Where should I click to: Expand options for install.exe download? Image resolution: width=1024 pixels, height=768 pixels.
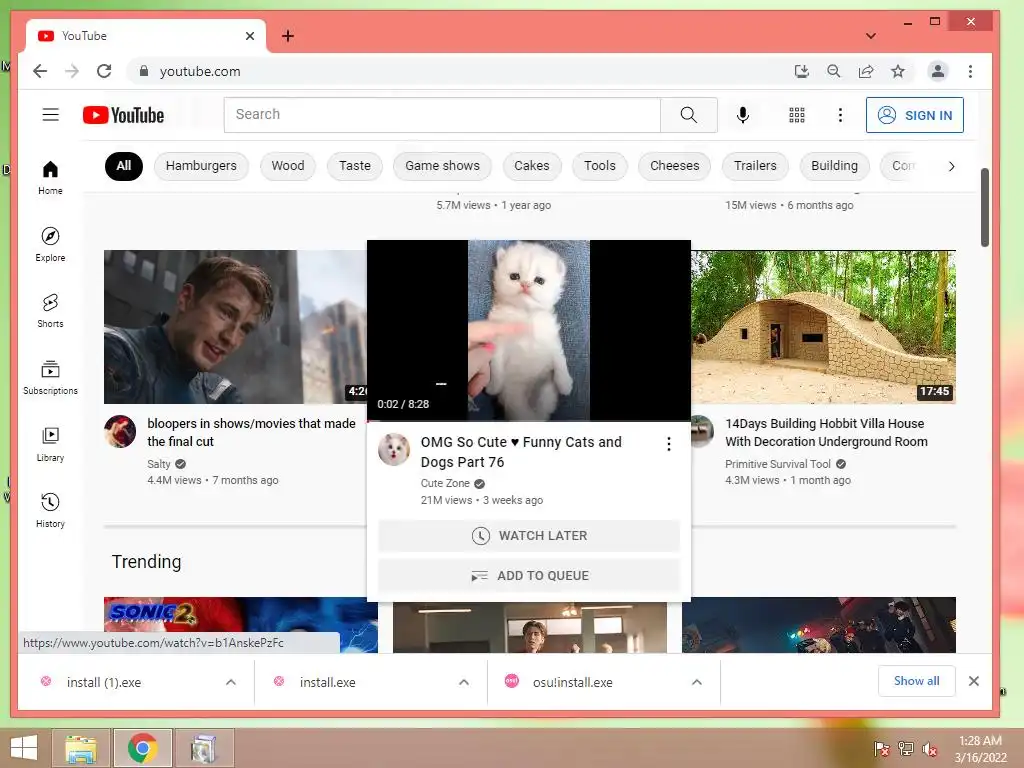pyautogui.click(x=464, y=682)
